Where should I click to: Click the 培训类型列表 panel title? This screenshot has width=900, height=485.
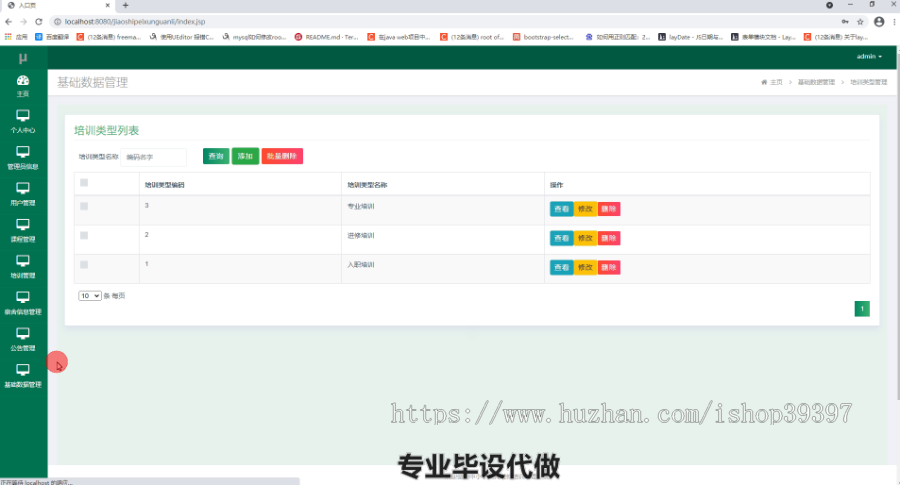106,130
